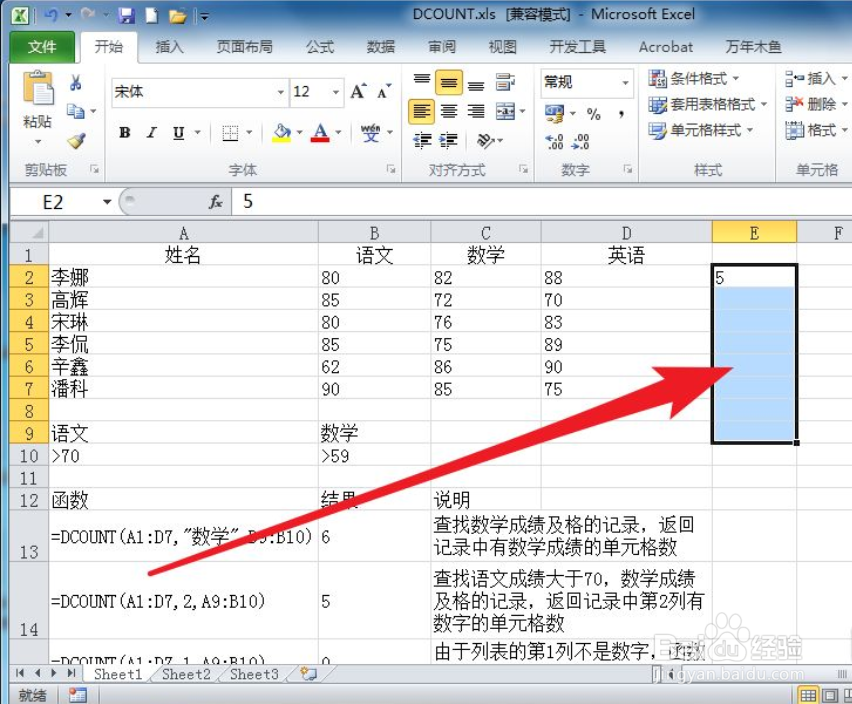Open the conditional formatting (条件格式) icon
The height and width of the screenshot is (704, 852).
pos(695,79)
